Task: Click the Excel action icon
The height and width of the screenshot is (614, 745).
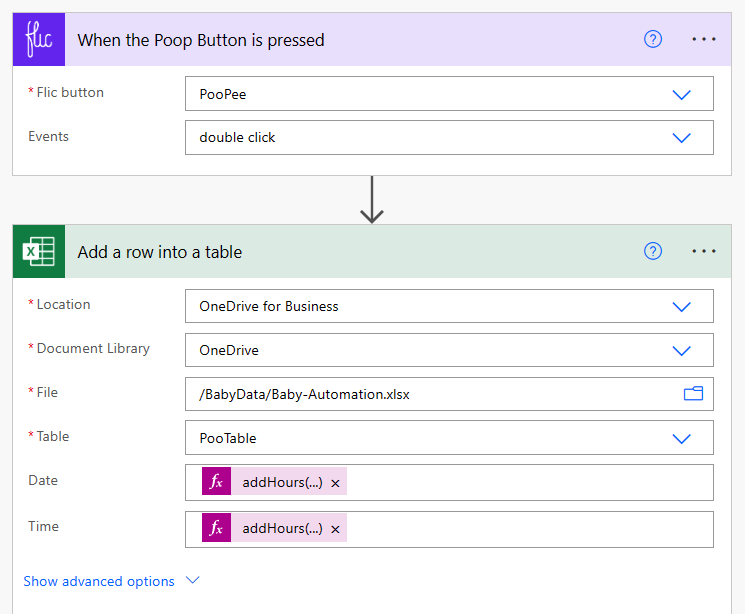Action: [x=39, y=252]
